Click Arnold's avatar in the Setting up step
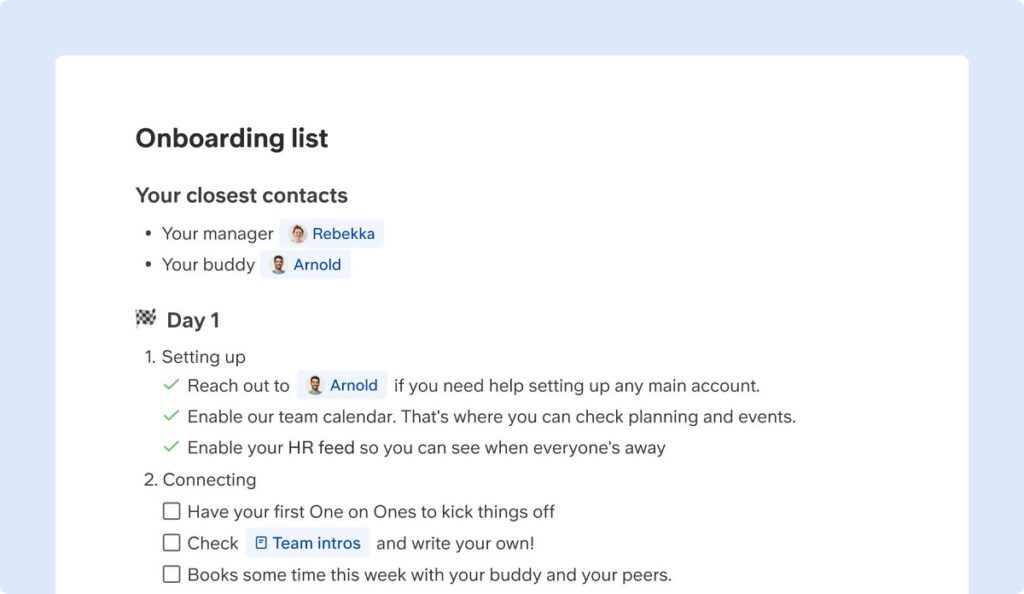Viewport: 1024px width, 594px height. (x=315, y=386)
